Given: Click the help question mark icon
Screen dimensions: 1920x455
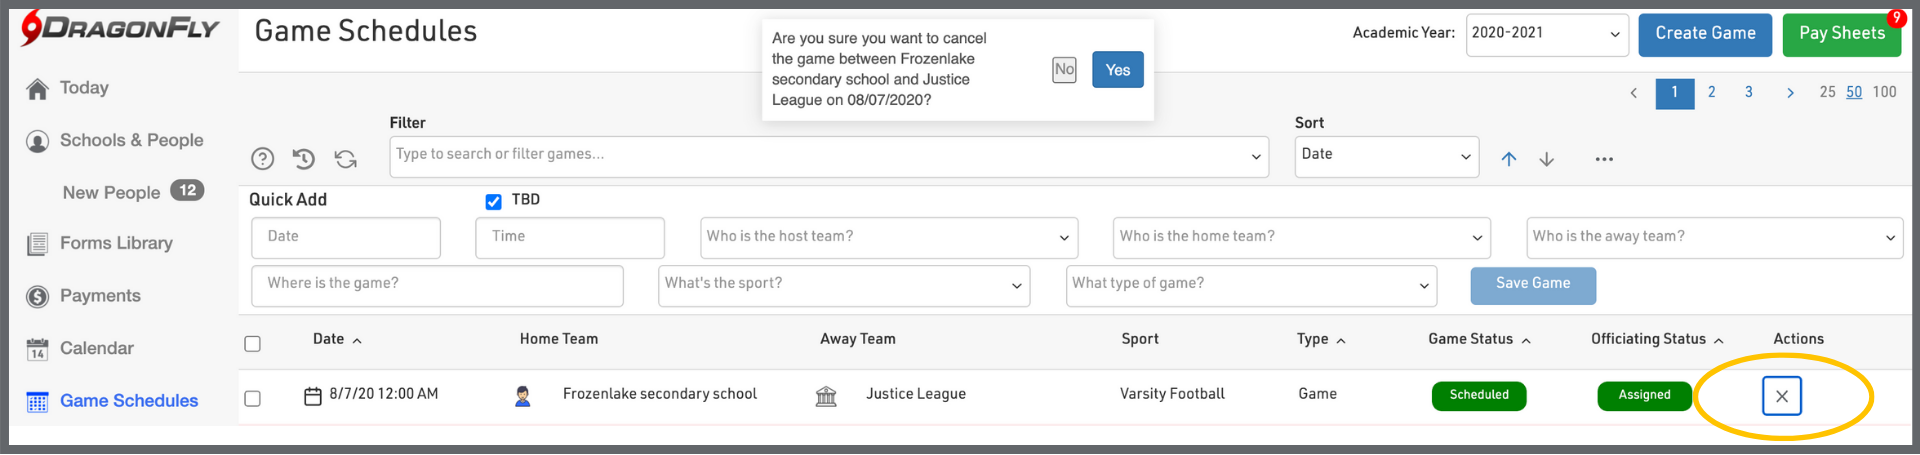Looking at the screenshot, I should coord(262,159).
